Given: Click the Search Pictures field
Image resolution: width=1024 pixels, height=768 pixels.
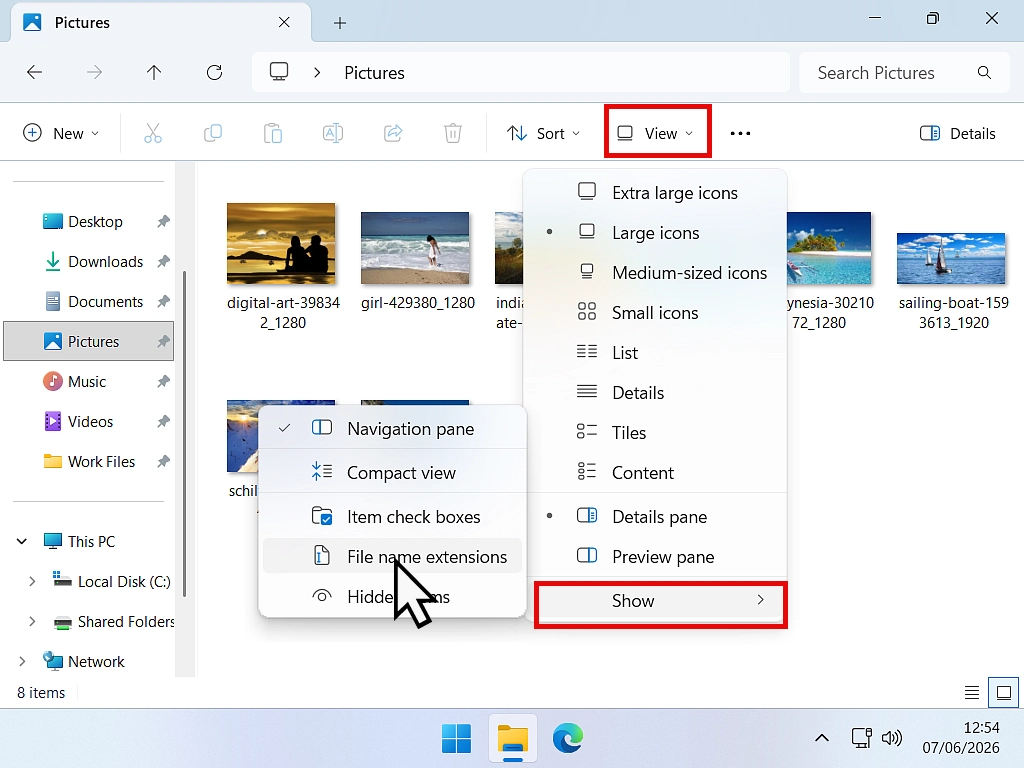Looking at the screenshot, I should click(904, 72).
